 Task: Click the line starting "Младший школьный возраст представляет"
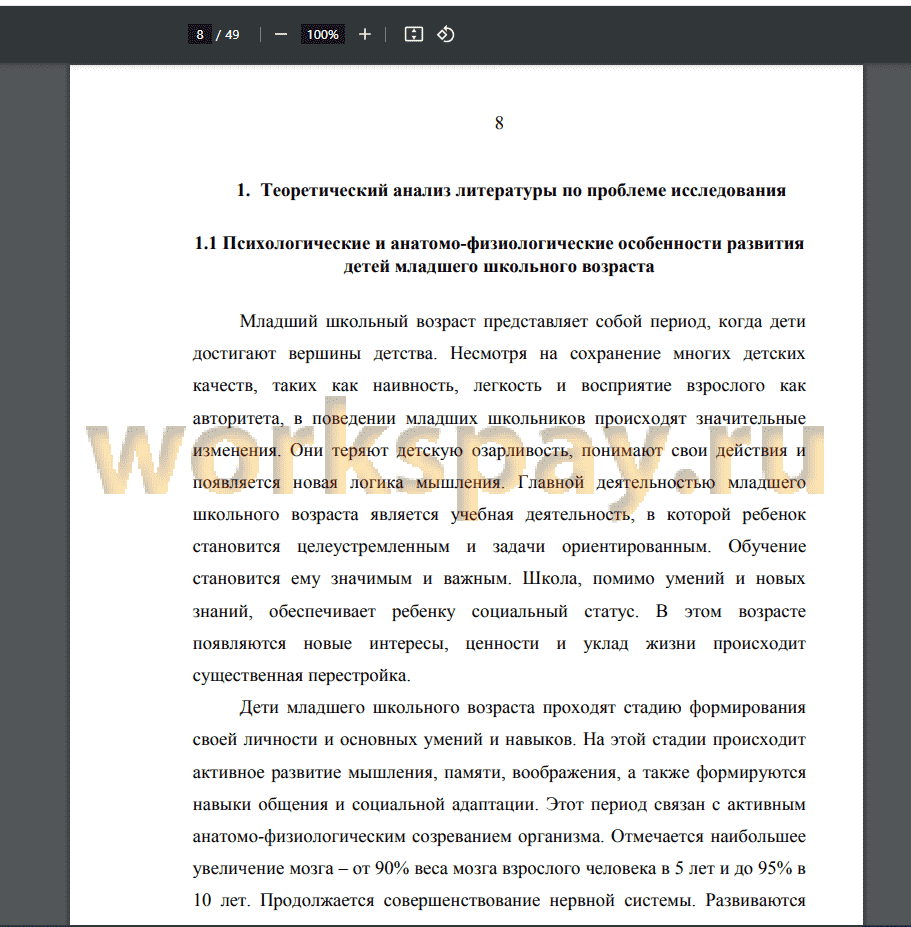pos(523,322)
